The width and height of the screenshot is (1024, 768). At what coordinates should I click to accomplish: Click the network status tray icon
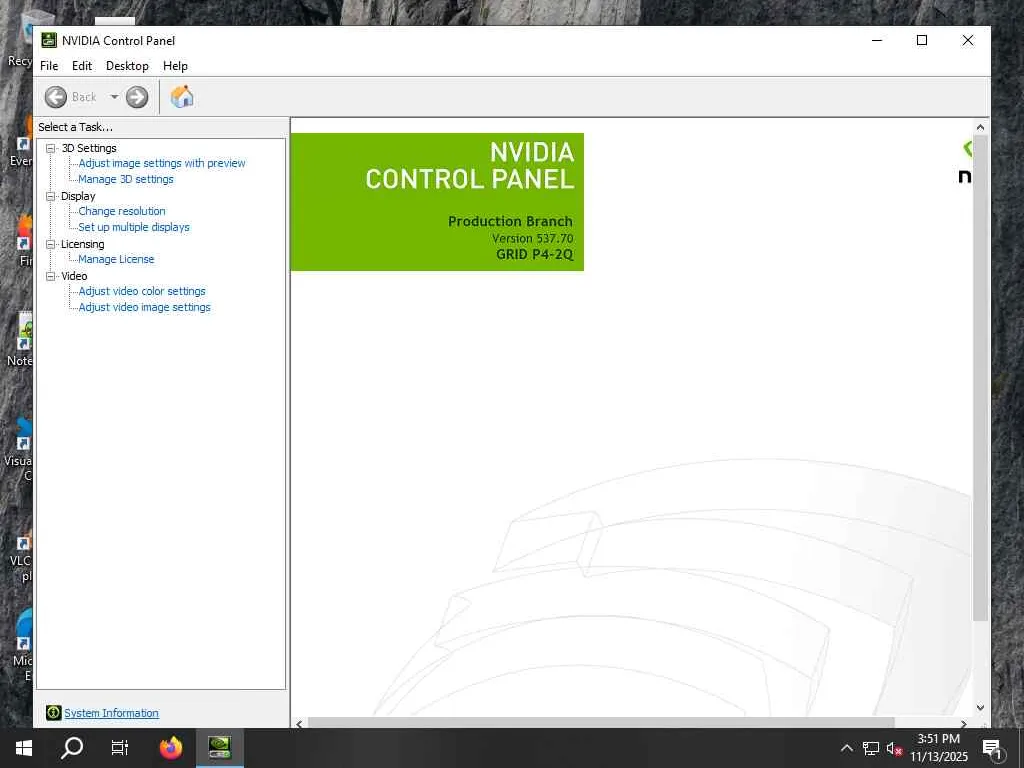tap(871, 748)
